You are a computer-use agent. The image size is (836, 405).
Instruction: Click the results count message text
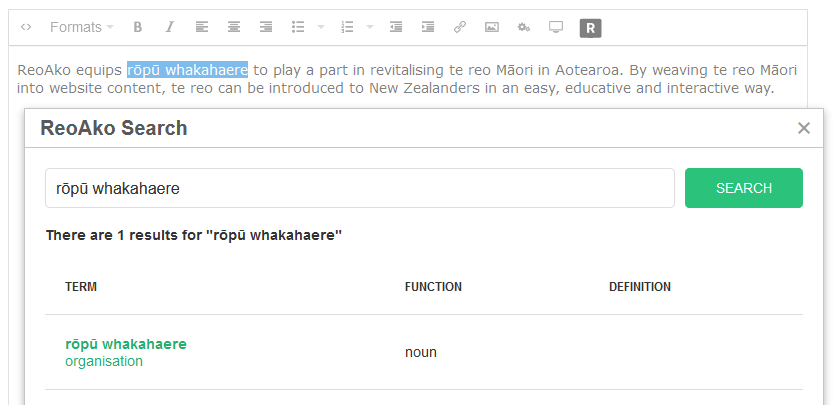click(x=194, y=235)
